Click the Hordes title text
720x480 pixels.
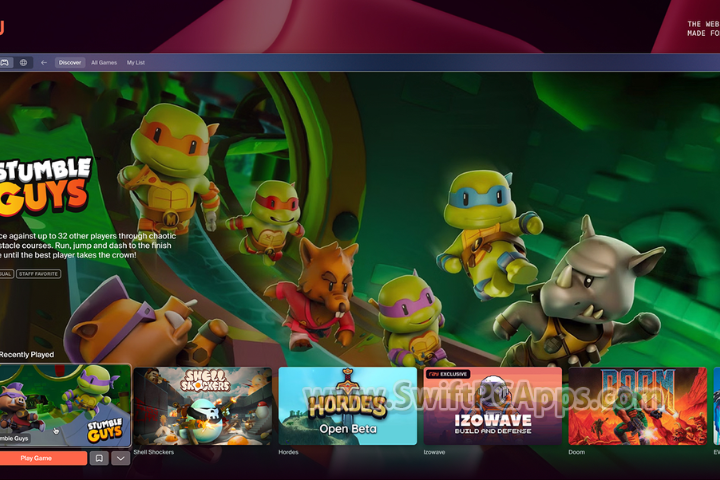point(288,452)
